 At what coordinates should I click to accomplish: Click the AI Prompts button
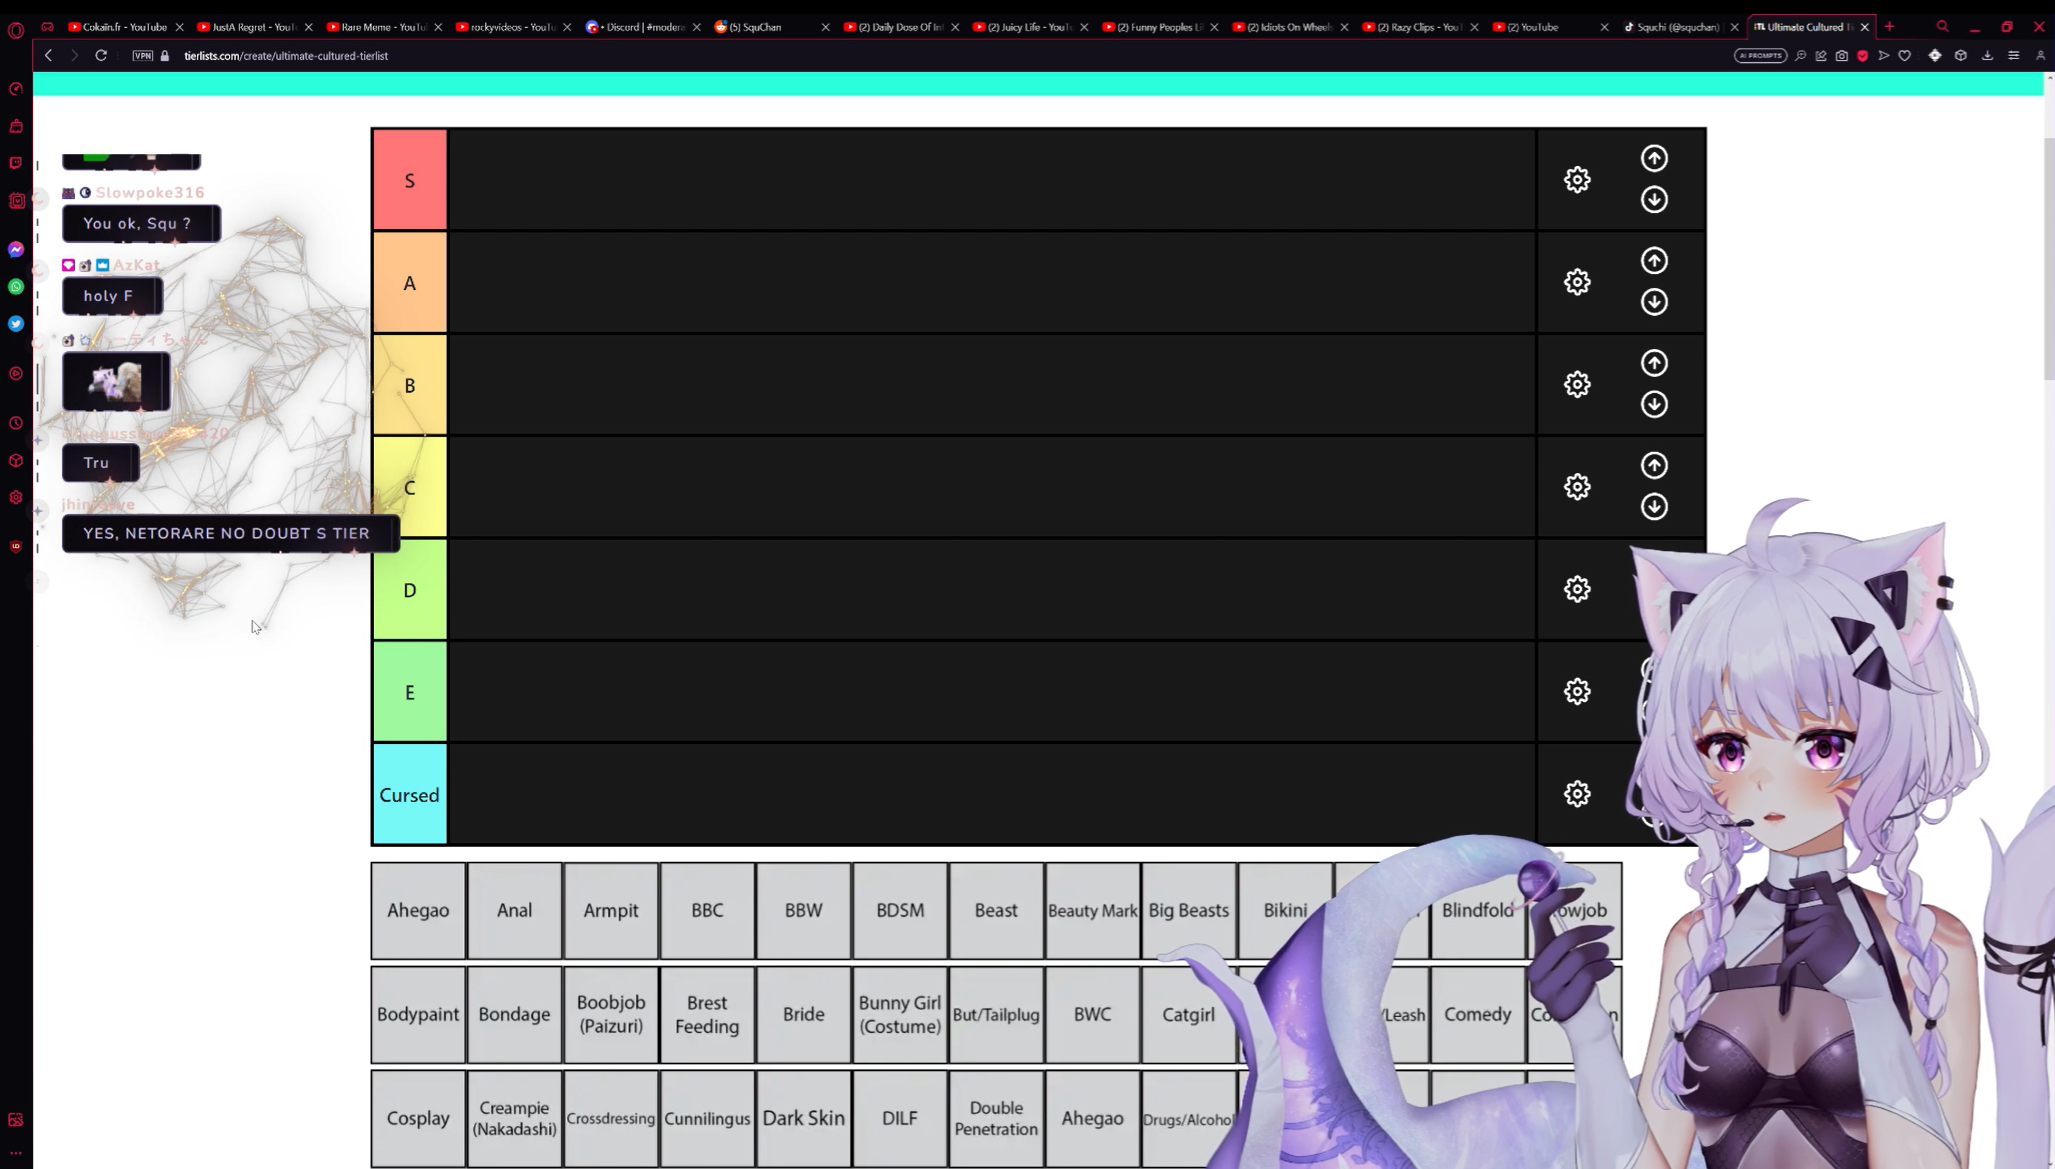(1760, 56)
